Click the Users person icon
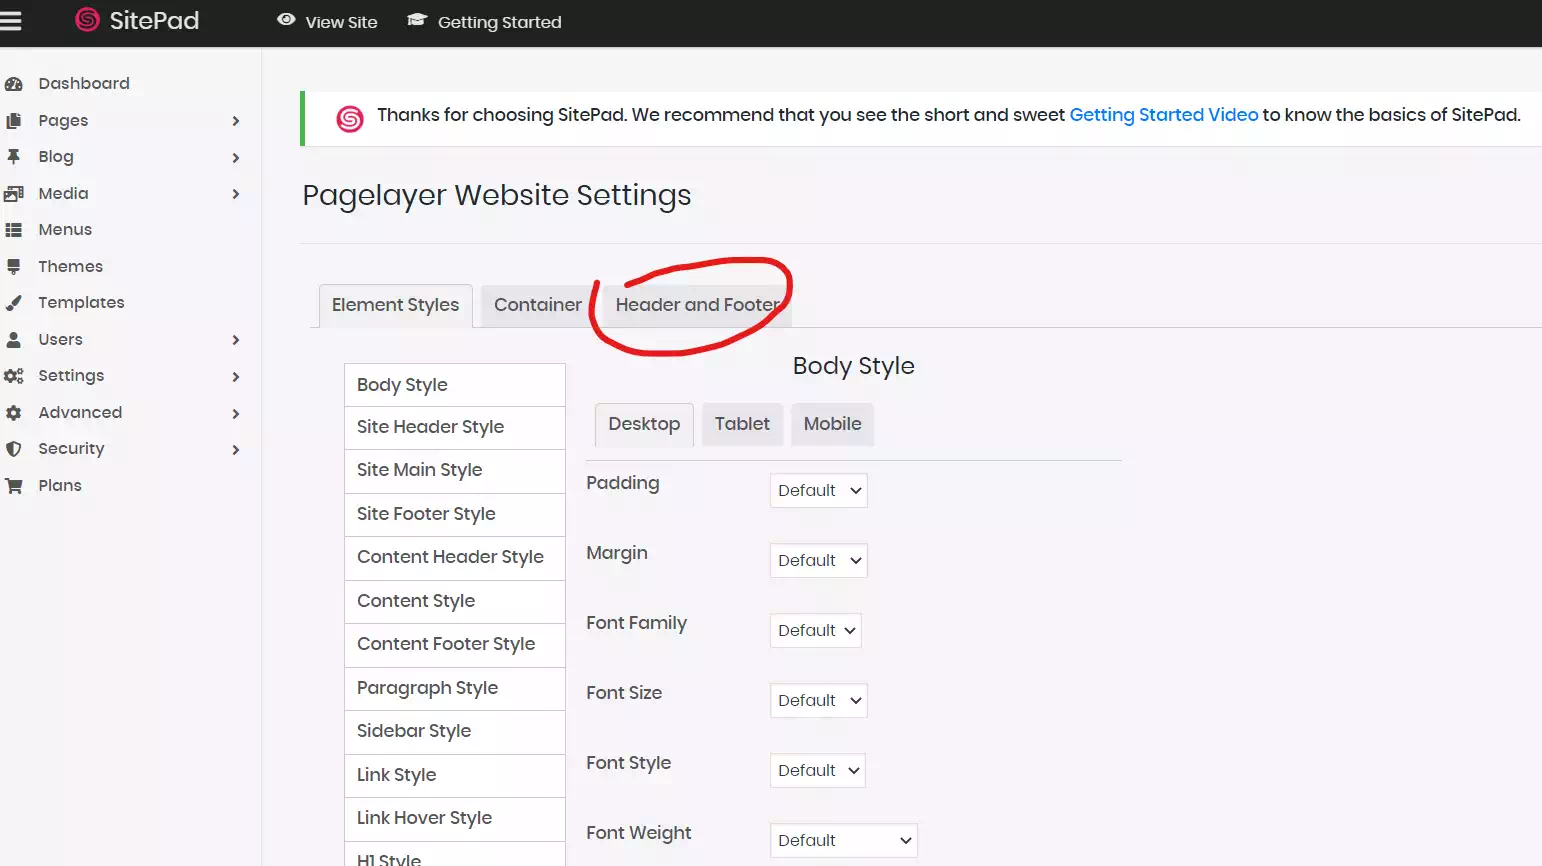1542x866 pixels. tap(14, 340)
